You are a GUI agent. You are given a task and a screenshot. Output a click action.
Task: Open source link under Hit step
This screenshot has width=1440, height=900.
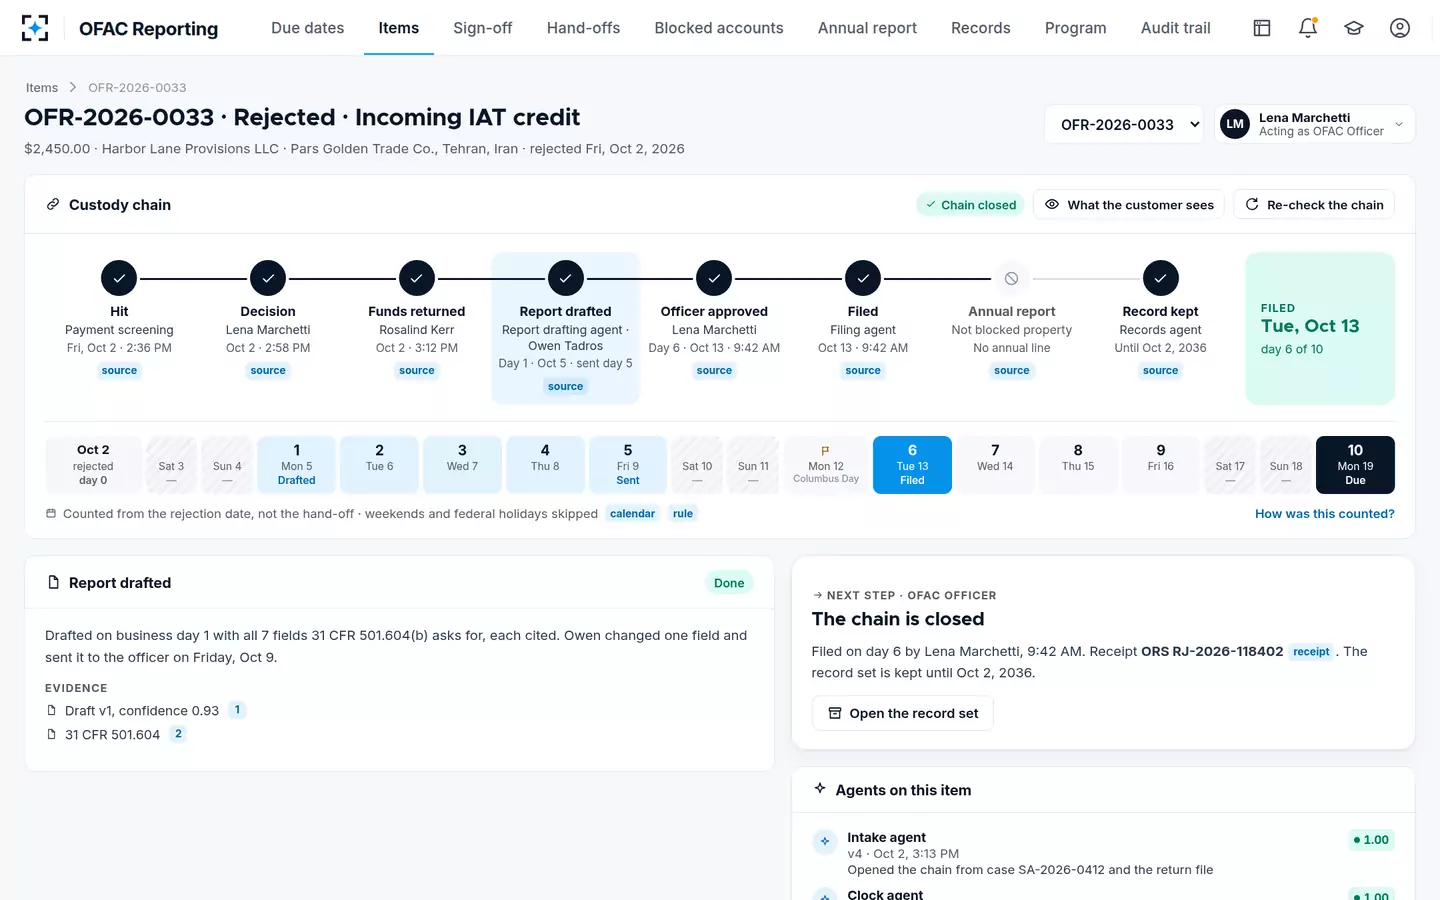(x=119, y=371)
